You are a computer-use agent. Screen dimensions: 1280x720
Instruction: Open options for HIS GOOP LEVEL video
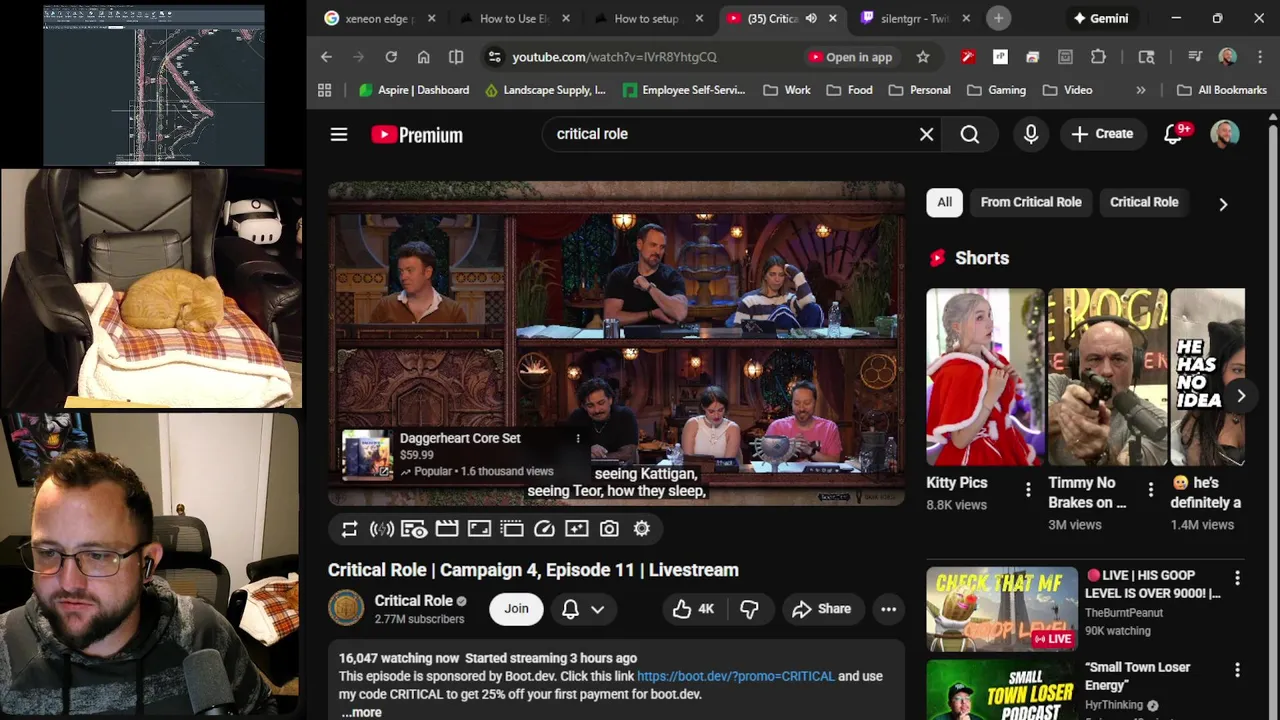pyautogui.click(x=1237, y=578)
